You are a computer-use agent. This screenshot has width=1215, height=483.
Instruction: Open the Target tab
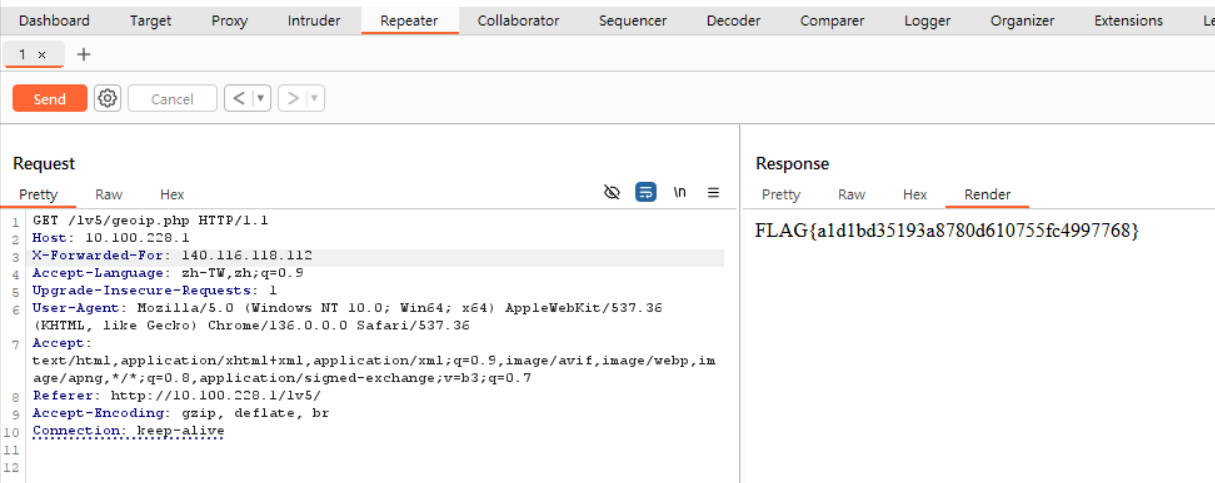tap(150, 20)
